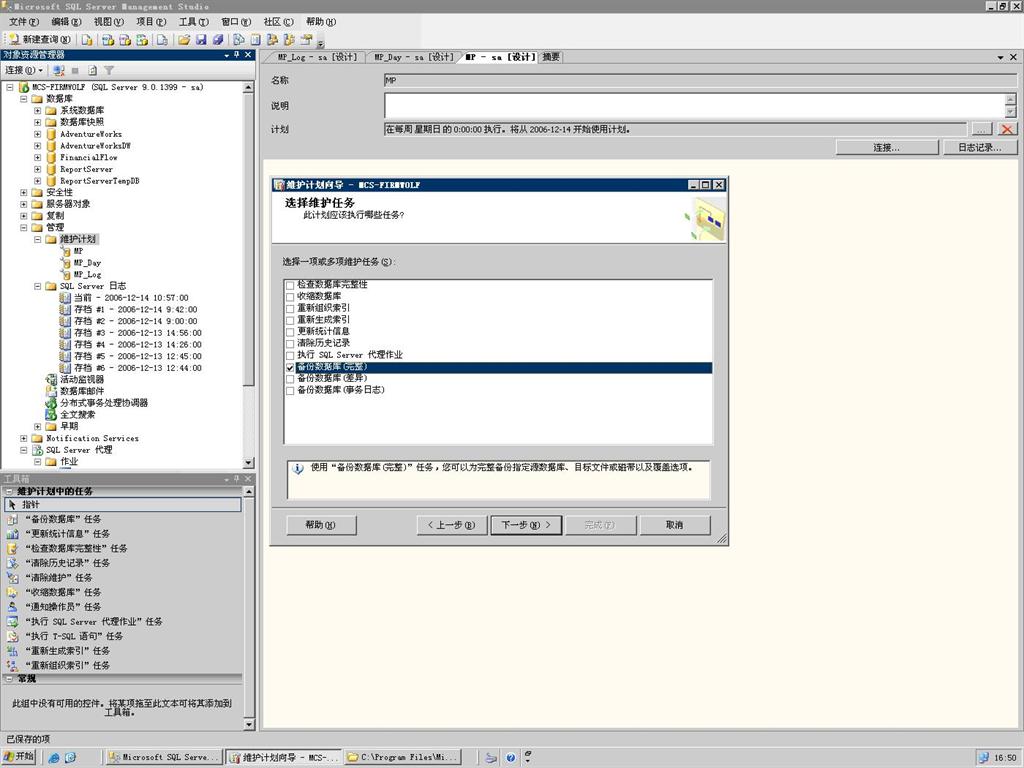Switch to C:\Program Files taskbar window
The image size is (1024, 768).
coord(403,758)
